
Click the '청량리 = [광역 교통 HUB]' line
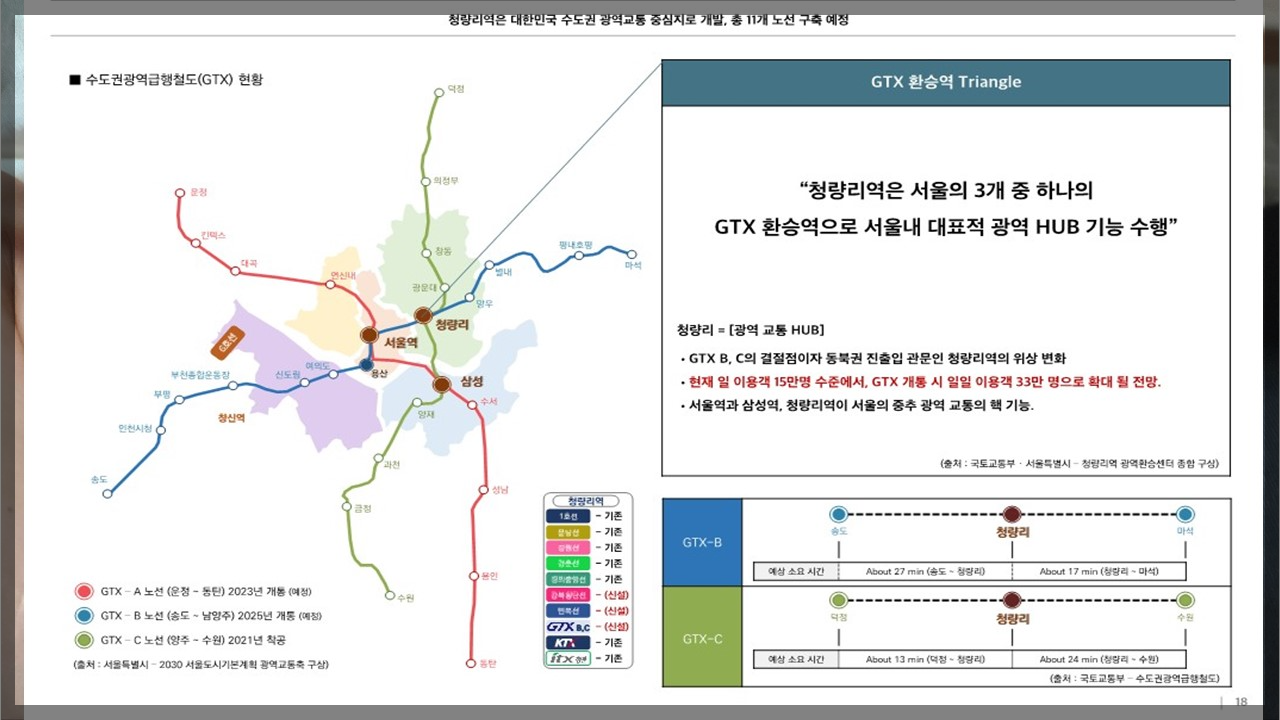(x=750, y=330)
